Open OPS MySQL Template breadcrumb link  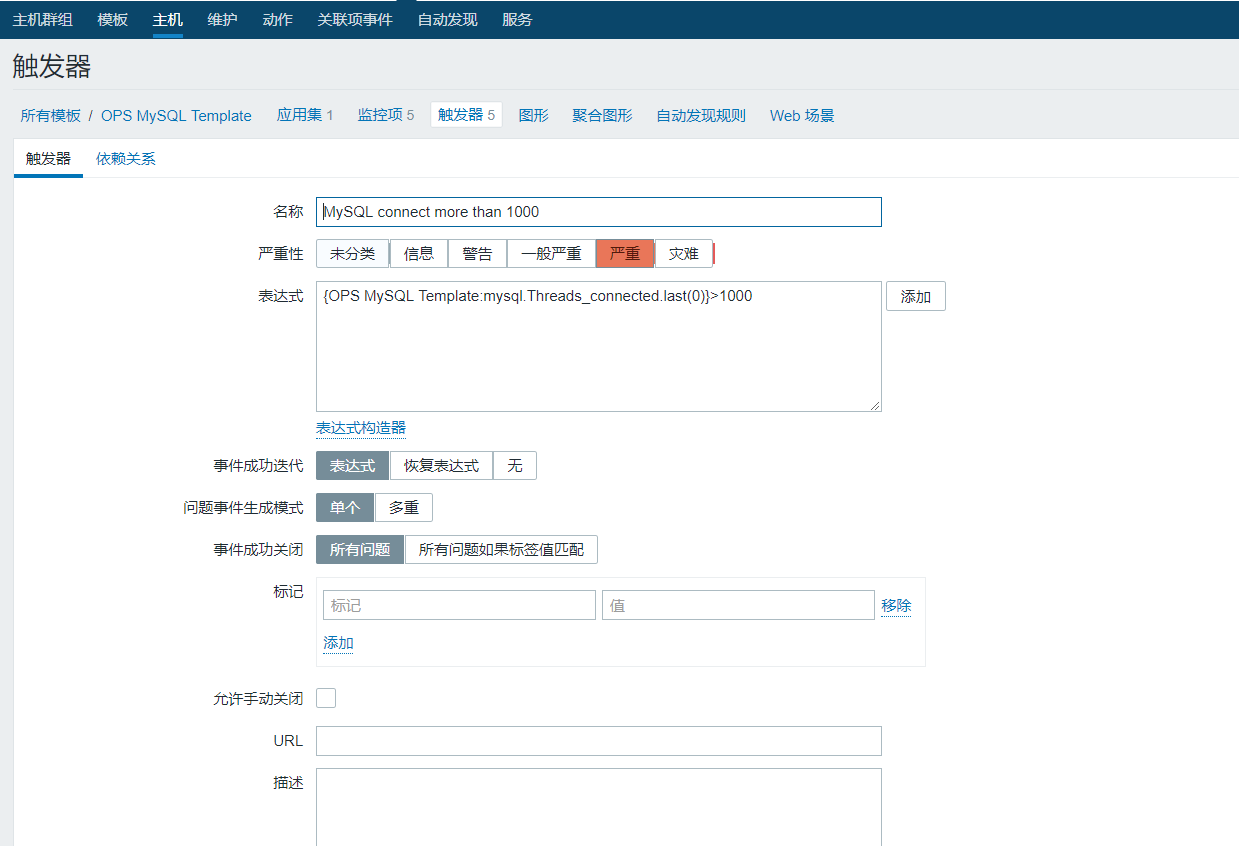click(x=176, y=115)
